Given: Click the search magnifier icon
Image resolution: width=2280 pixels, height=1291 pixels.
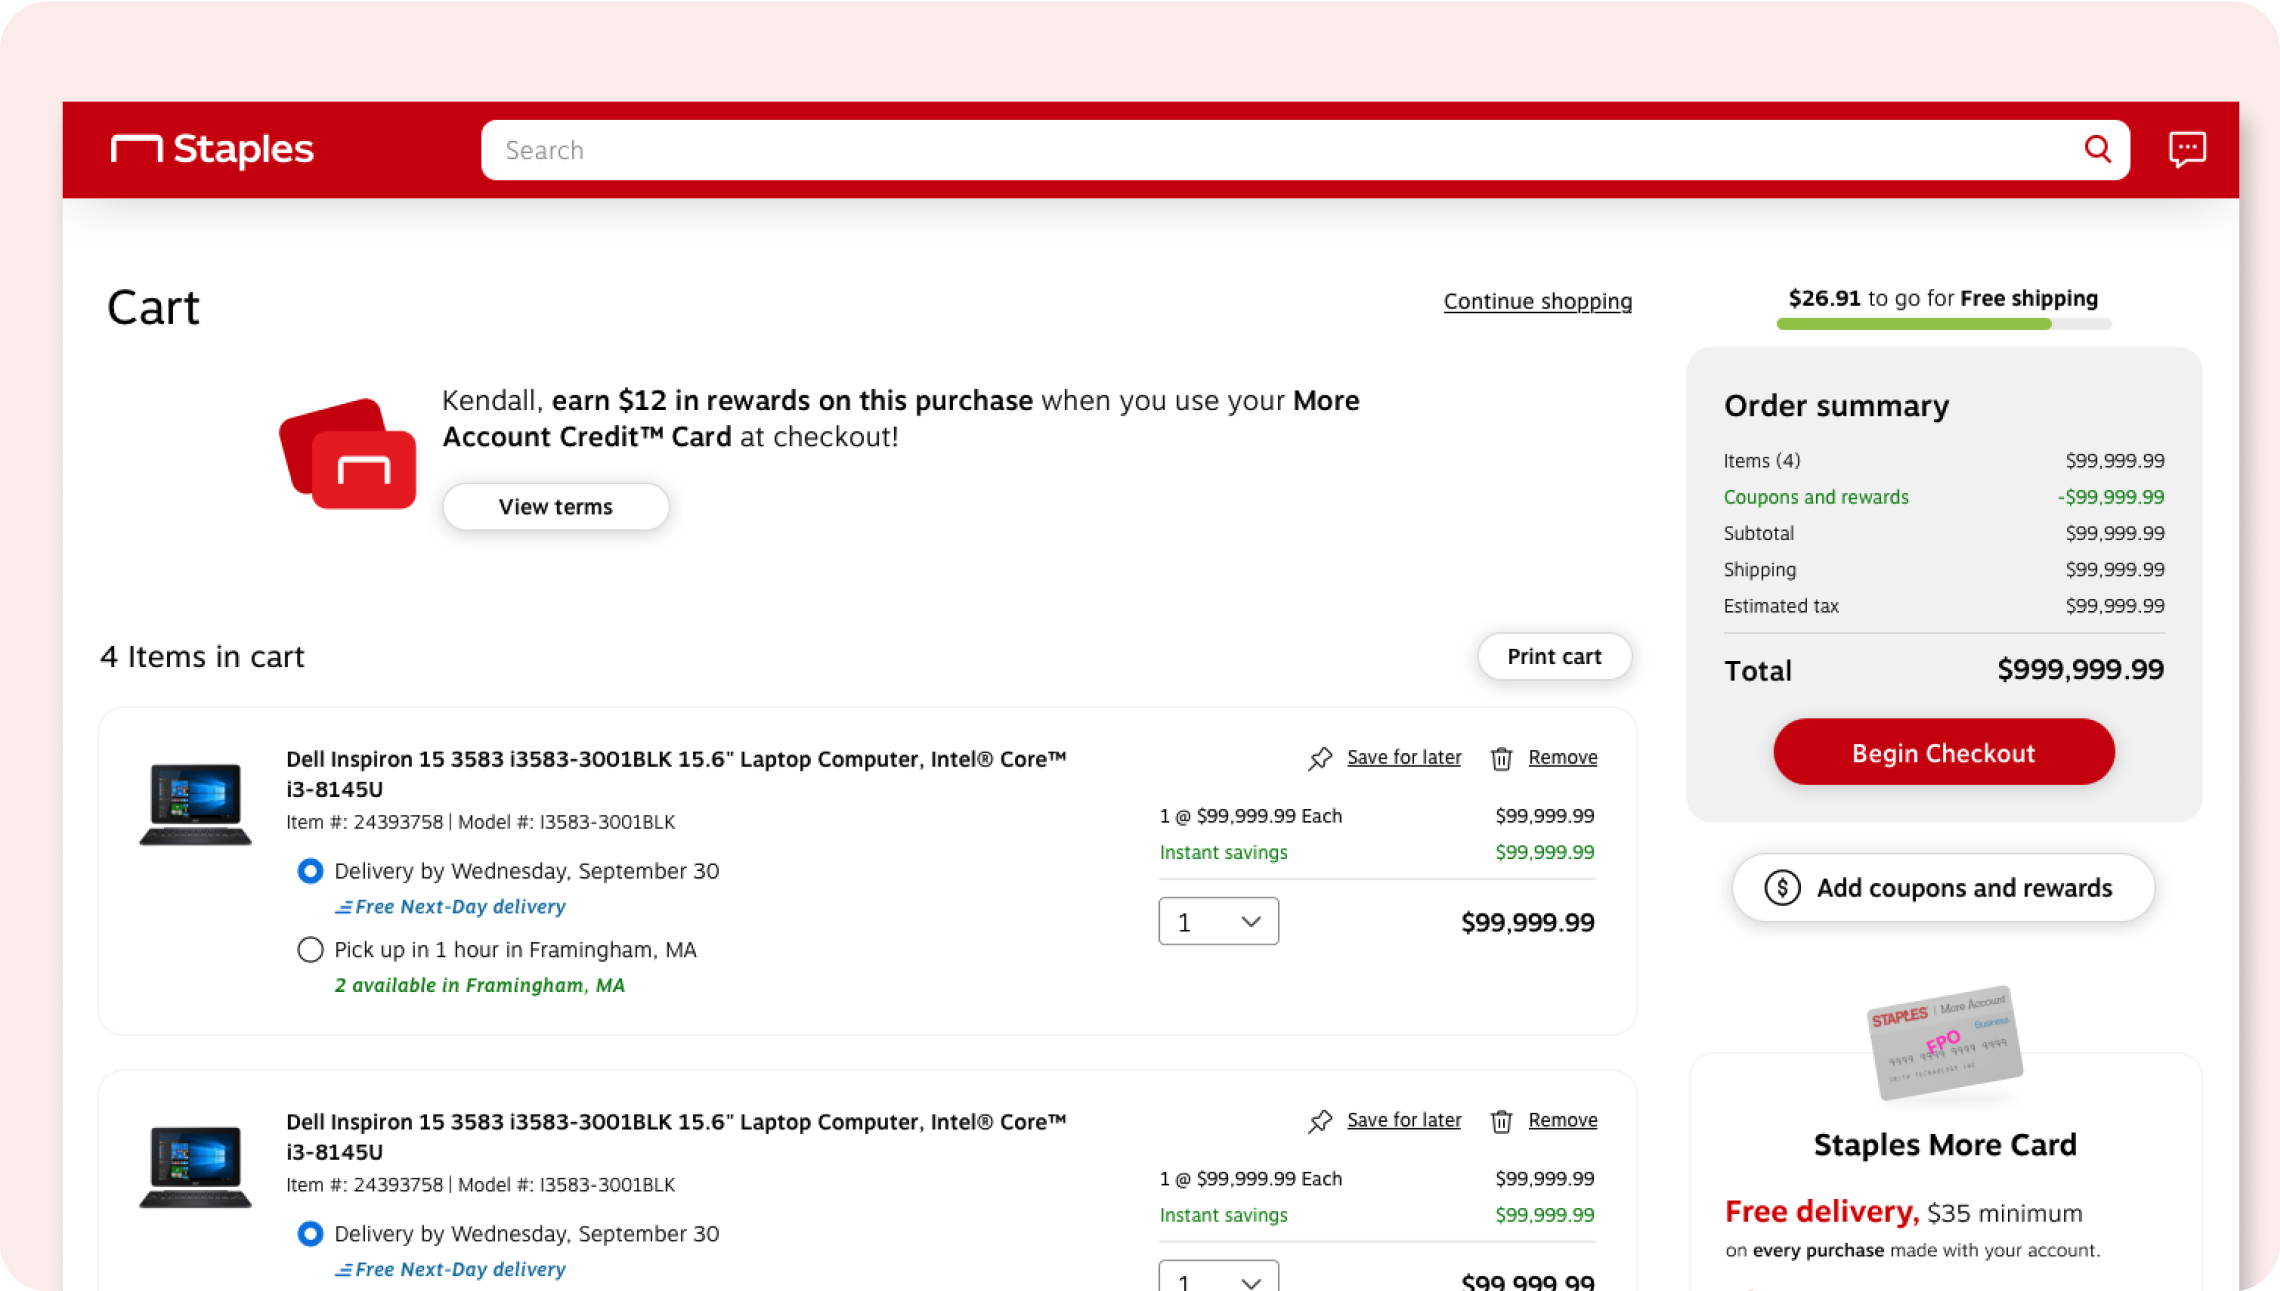Looking at the screenshot, I should click(2097, 150).
